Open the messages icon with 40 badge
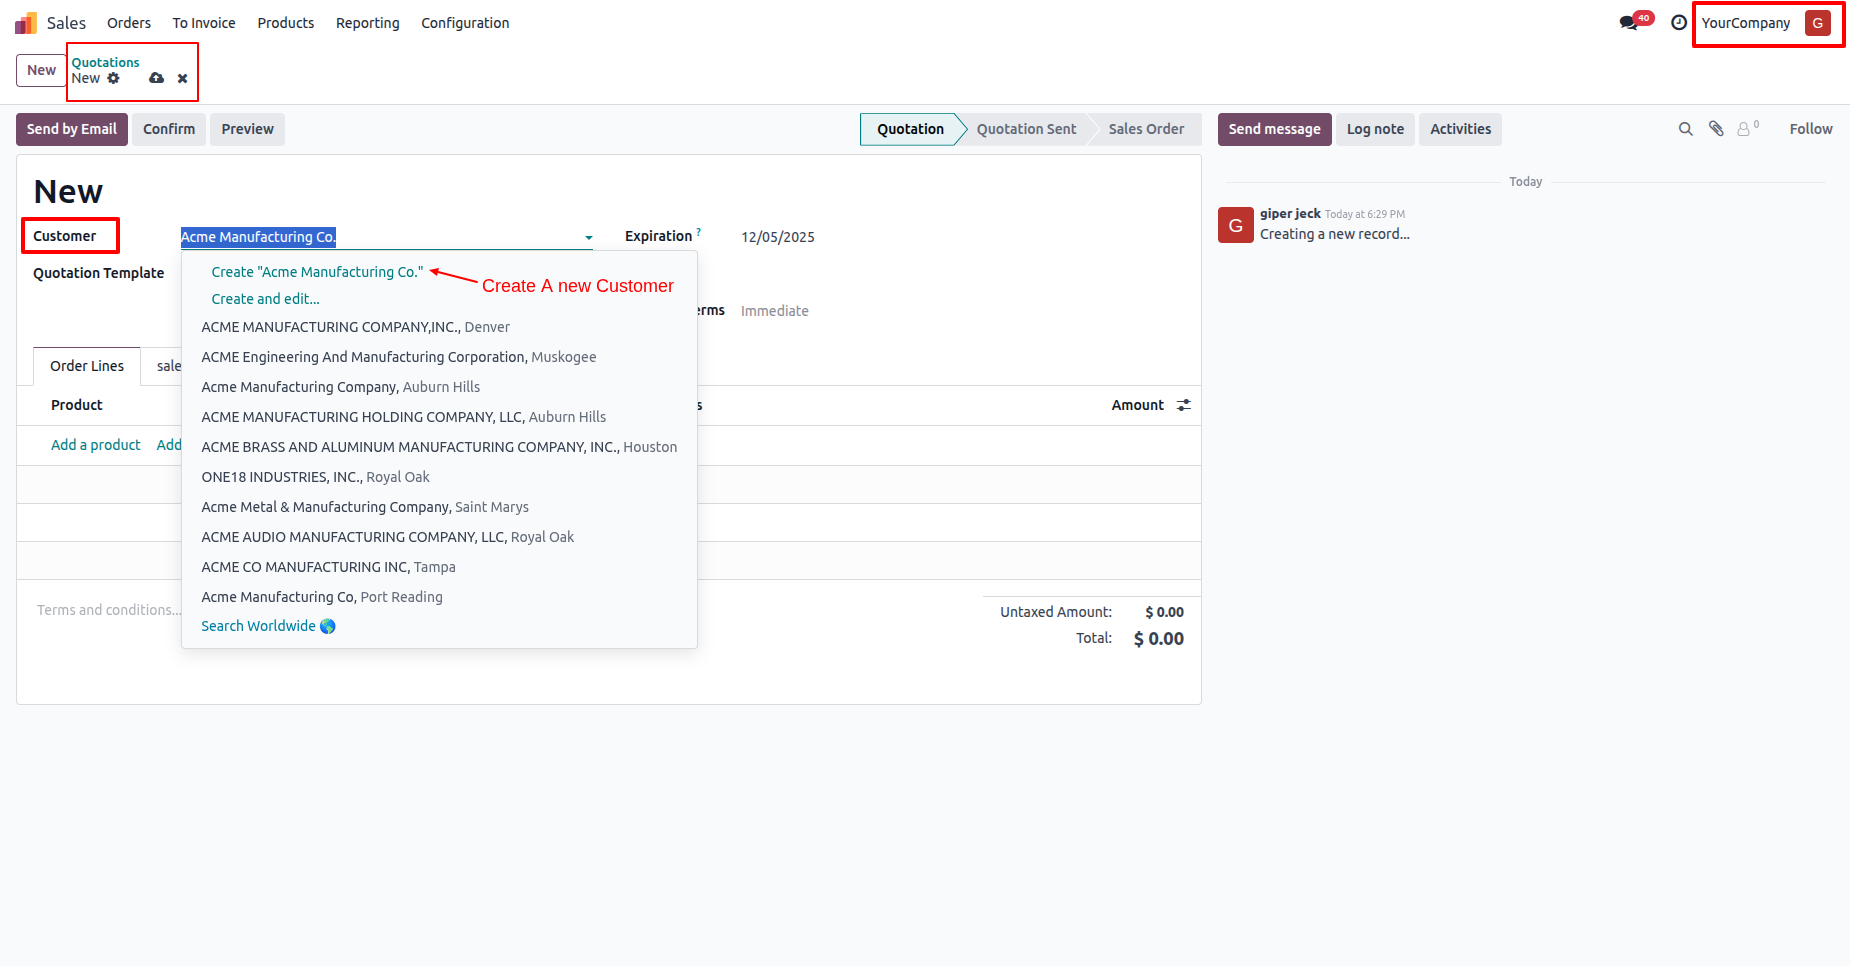 click(1635, 22)
